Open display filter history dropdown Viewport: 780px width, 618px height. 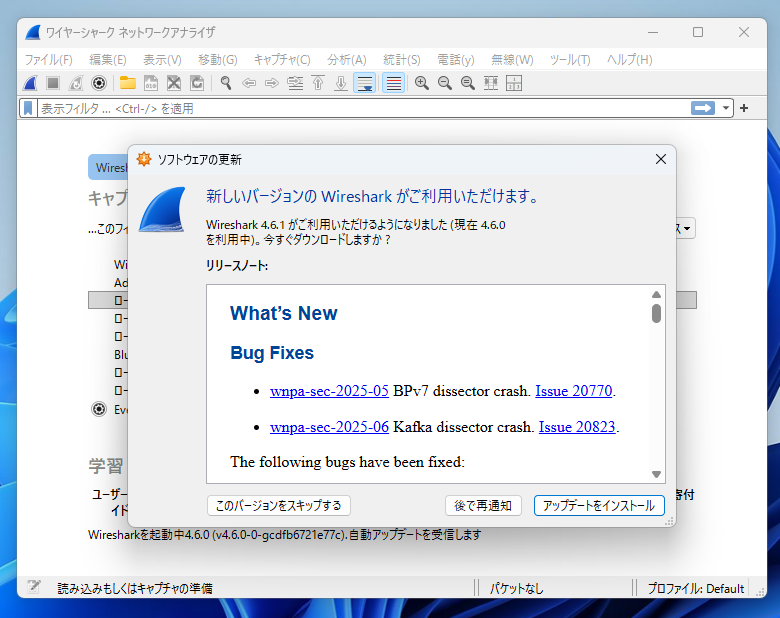coord(726,108)
